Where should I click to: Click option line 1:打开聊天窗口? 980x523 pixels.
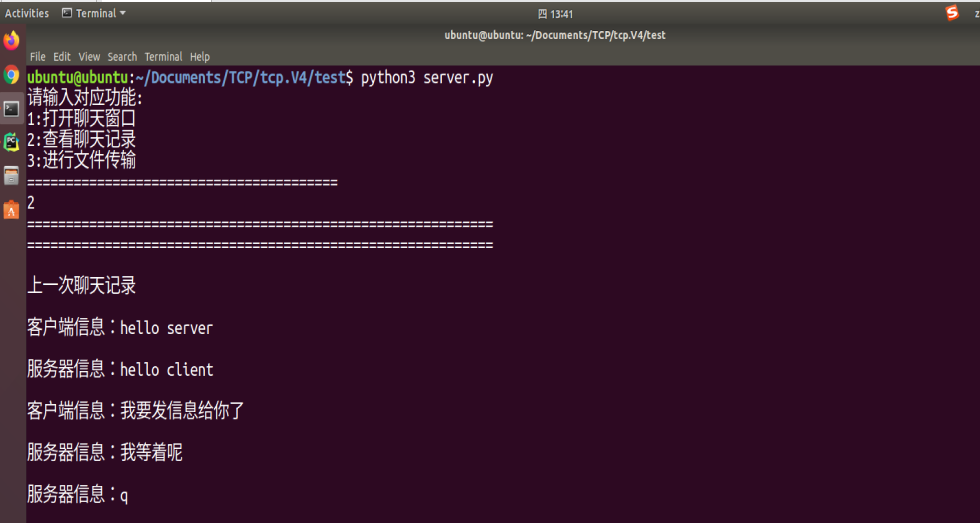pos(81,119)
